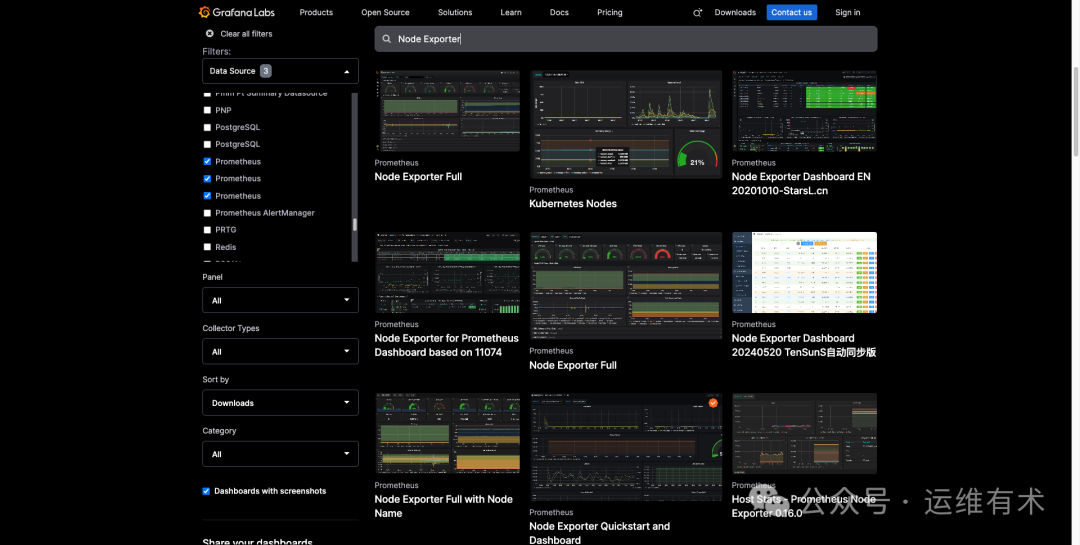Click the Grafana Labs logo
Screen dimensions: 1080x545
point(237,12)
